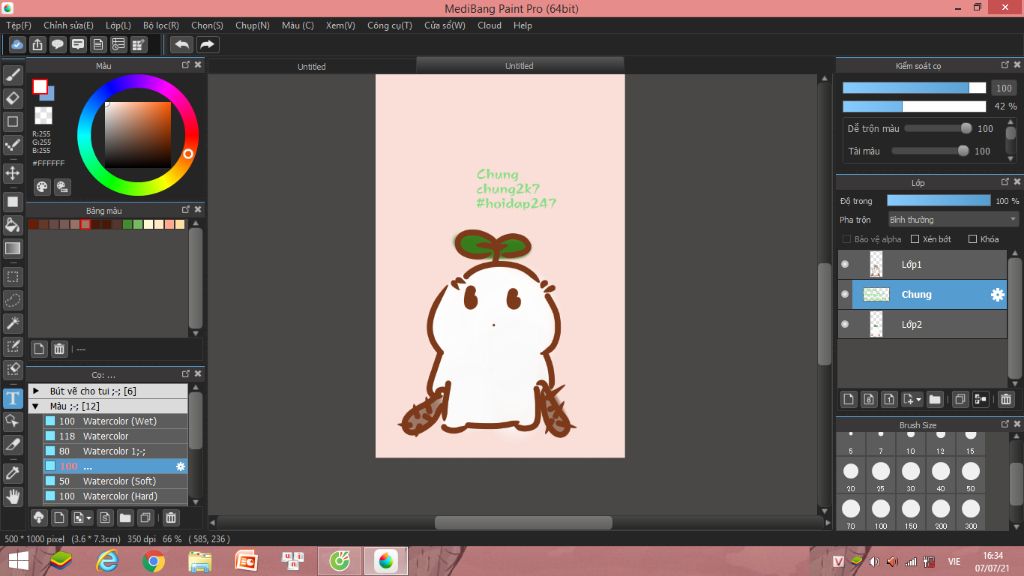Select the Text tool
Screen dimensions: 1024x576
tap(12, 398)
